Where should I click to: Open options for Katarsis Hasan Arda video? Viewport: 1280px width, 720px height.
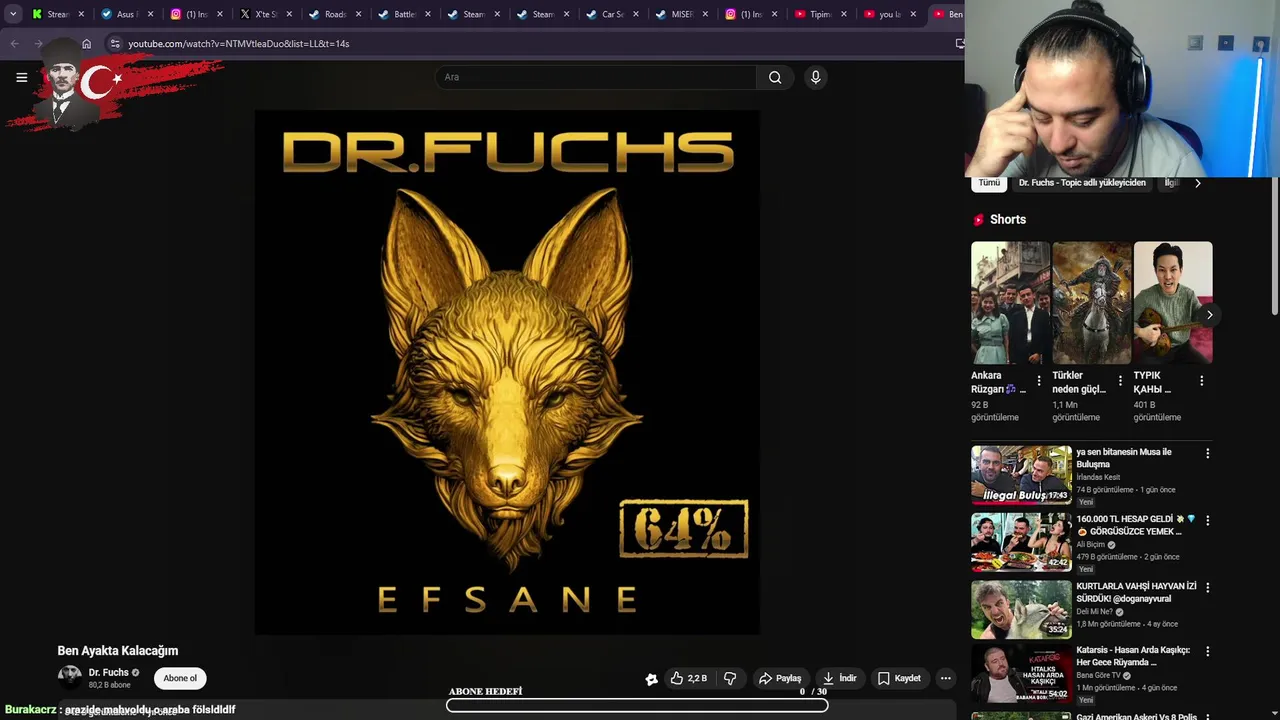point(1207,651)
